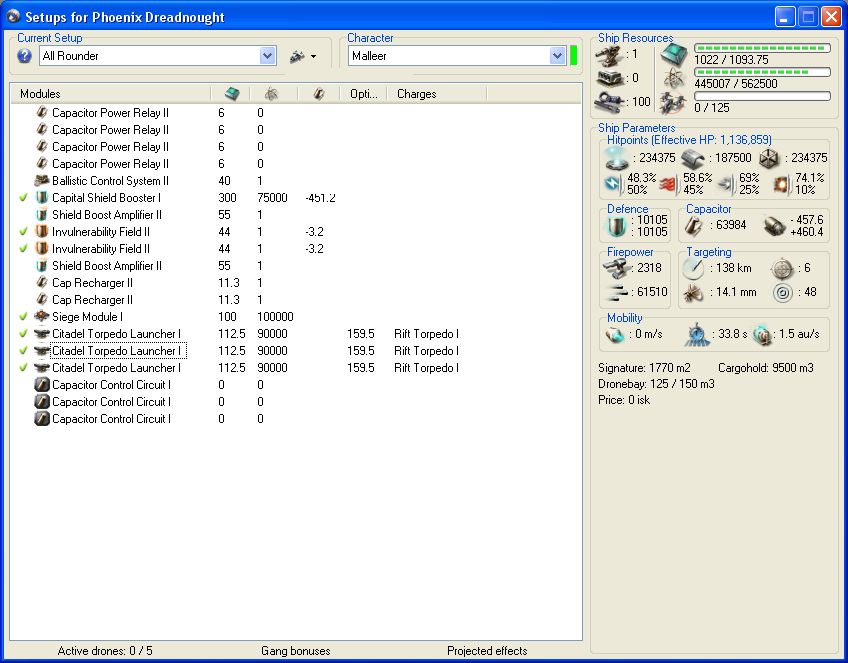Select the Capital Shield Booster I row name

[x=106, y=198]
